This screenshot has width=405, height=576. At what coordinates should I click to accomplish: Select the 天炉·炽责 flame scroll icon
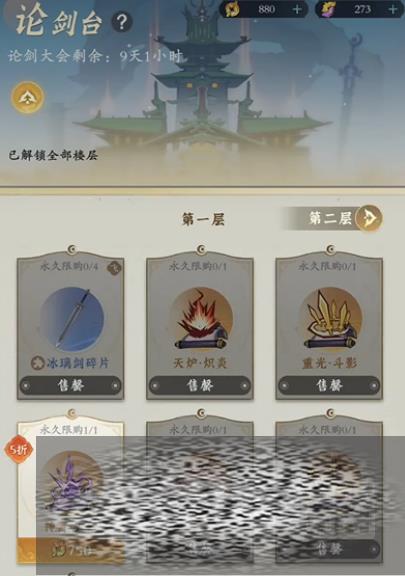tap(201, 320)
